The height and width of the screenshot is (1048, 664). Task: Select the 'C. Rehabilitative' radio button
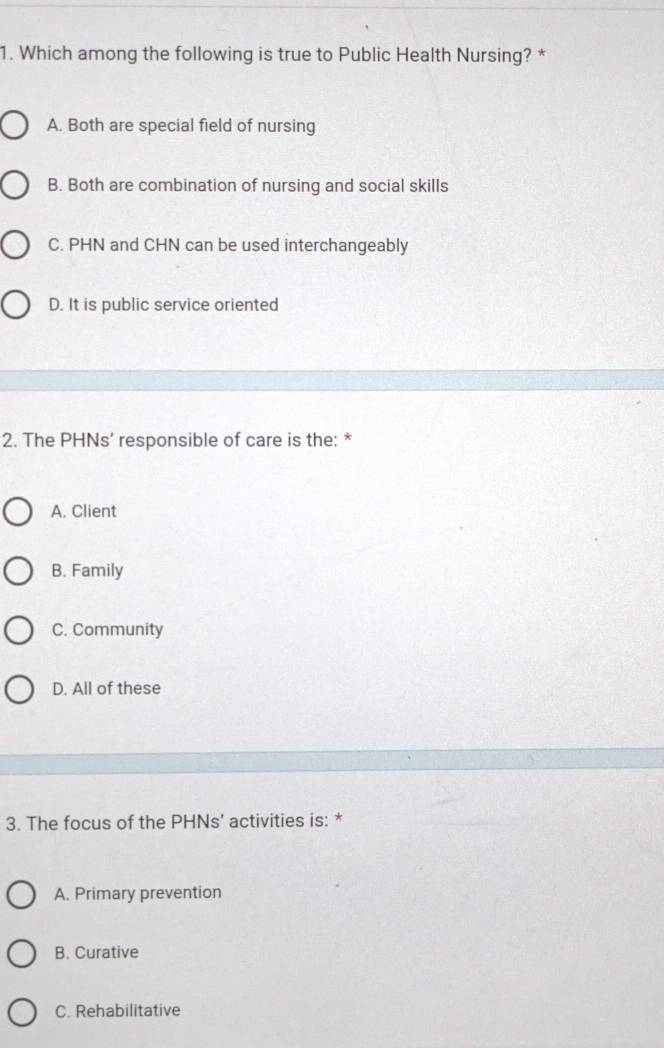22,1012
